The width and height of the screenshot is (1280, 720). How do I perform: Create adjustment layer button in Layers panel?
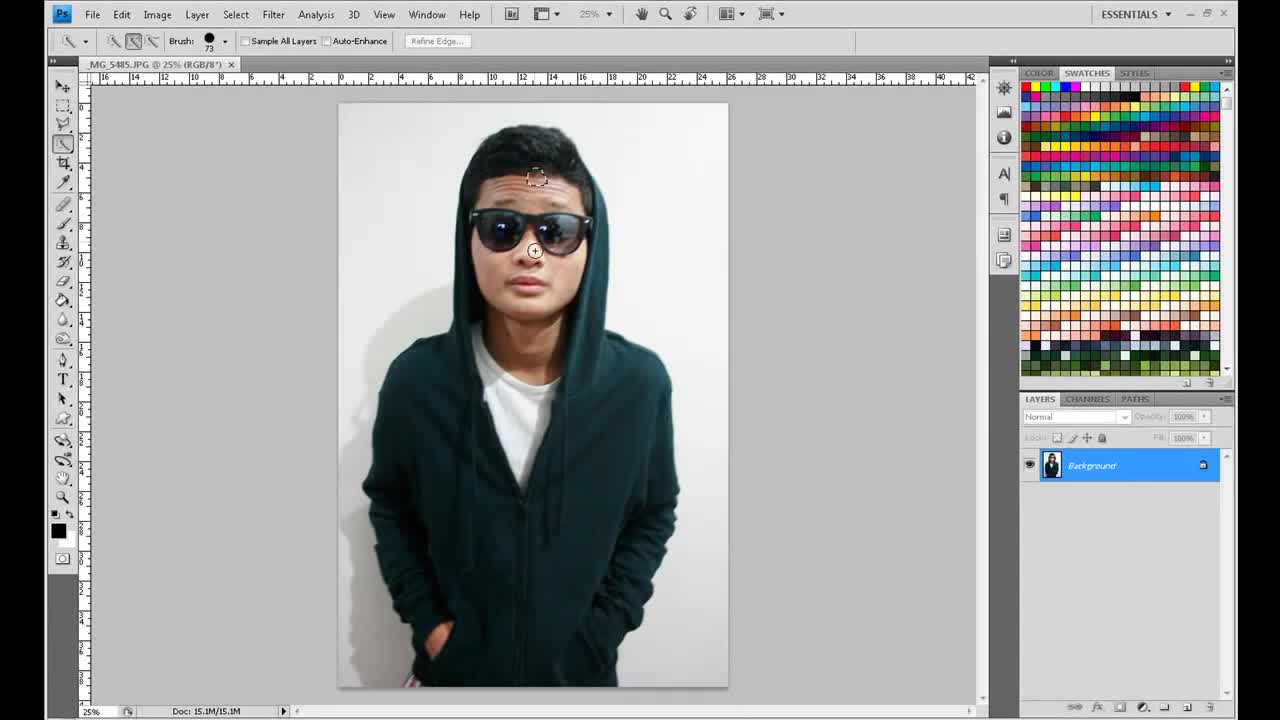pyautogui.click(x=1143, y=707)
